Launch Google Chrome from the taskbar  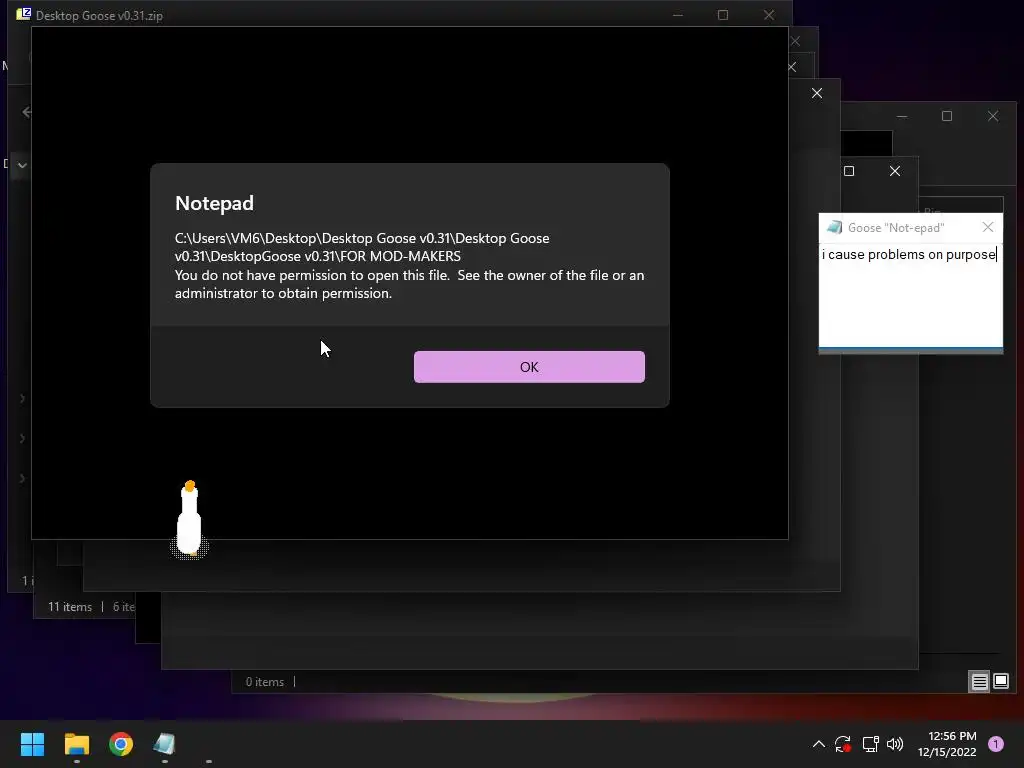point(121,744)
